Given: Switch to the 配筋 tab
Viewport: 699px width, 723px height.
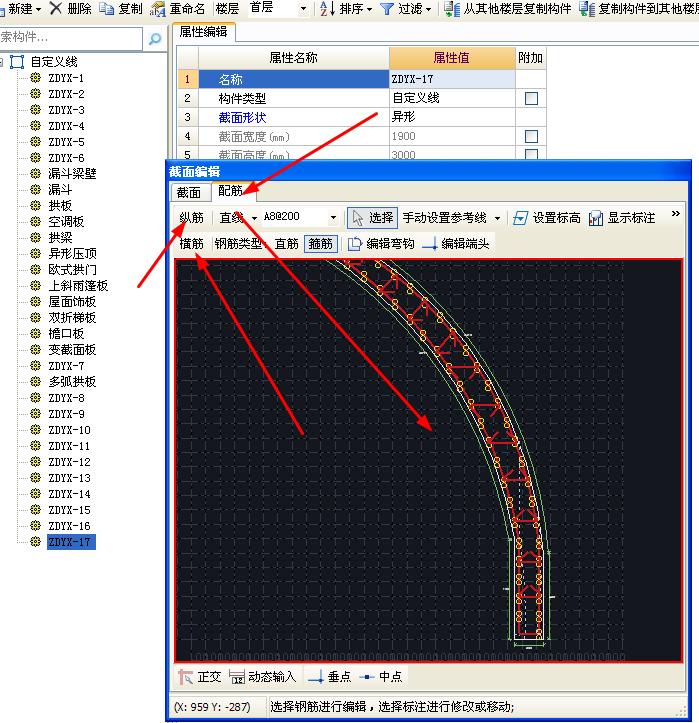Looking at the screenshot, I should coord(231,191).
